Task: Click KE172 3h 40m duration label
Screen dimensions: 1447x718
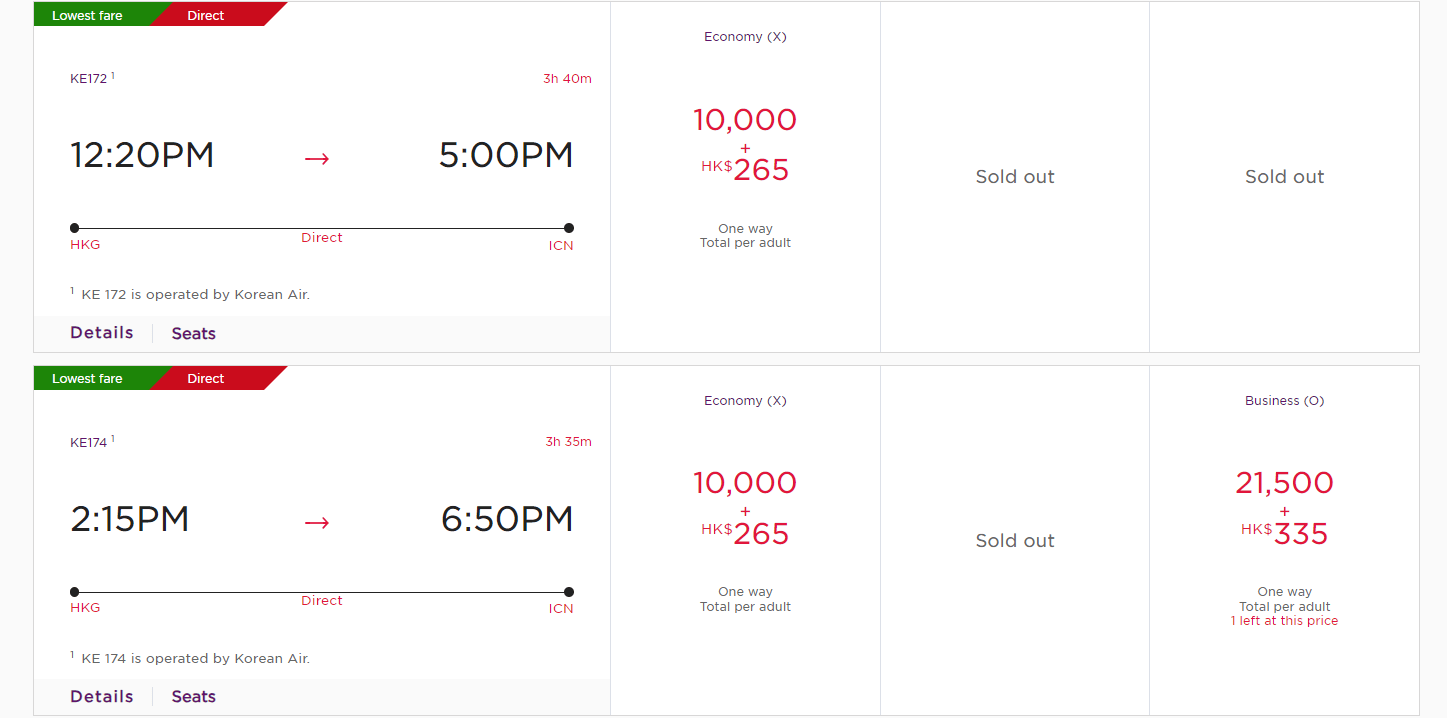Action: [567, 79]
